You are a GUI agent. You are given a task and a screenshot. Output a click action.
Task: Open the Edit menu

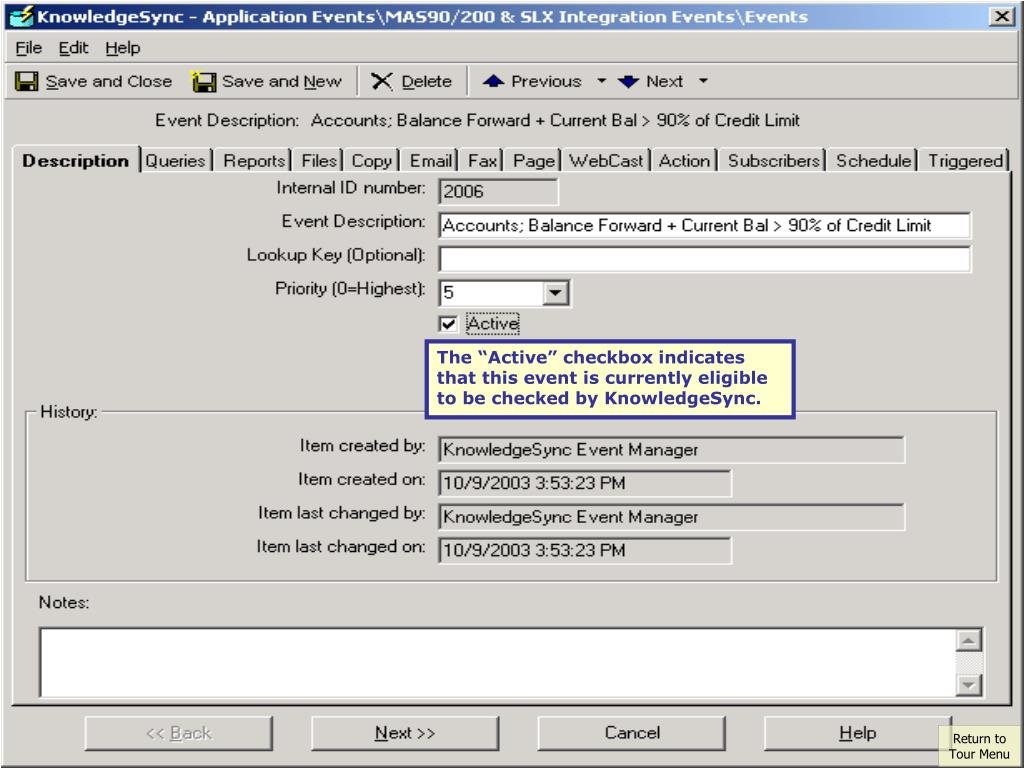coord(73,48)
